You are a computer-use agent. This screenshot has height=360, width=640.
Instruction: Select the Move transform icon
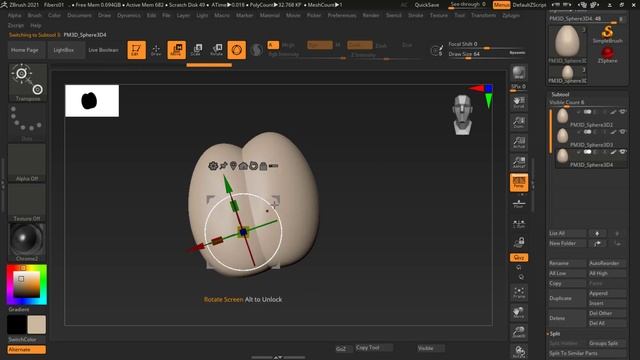(176, 50)
